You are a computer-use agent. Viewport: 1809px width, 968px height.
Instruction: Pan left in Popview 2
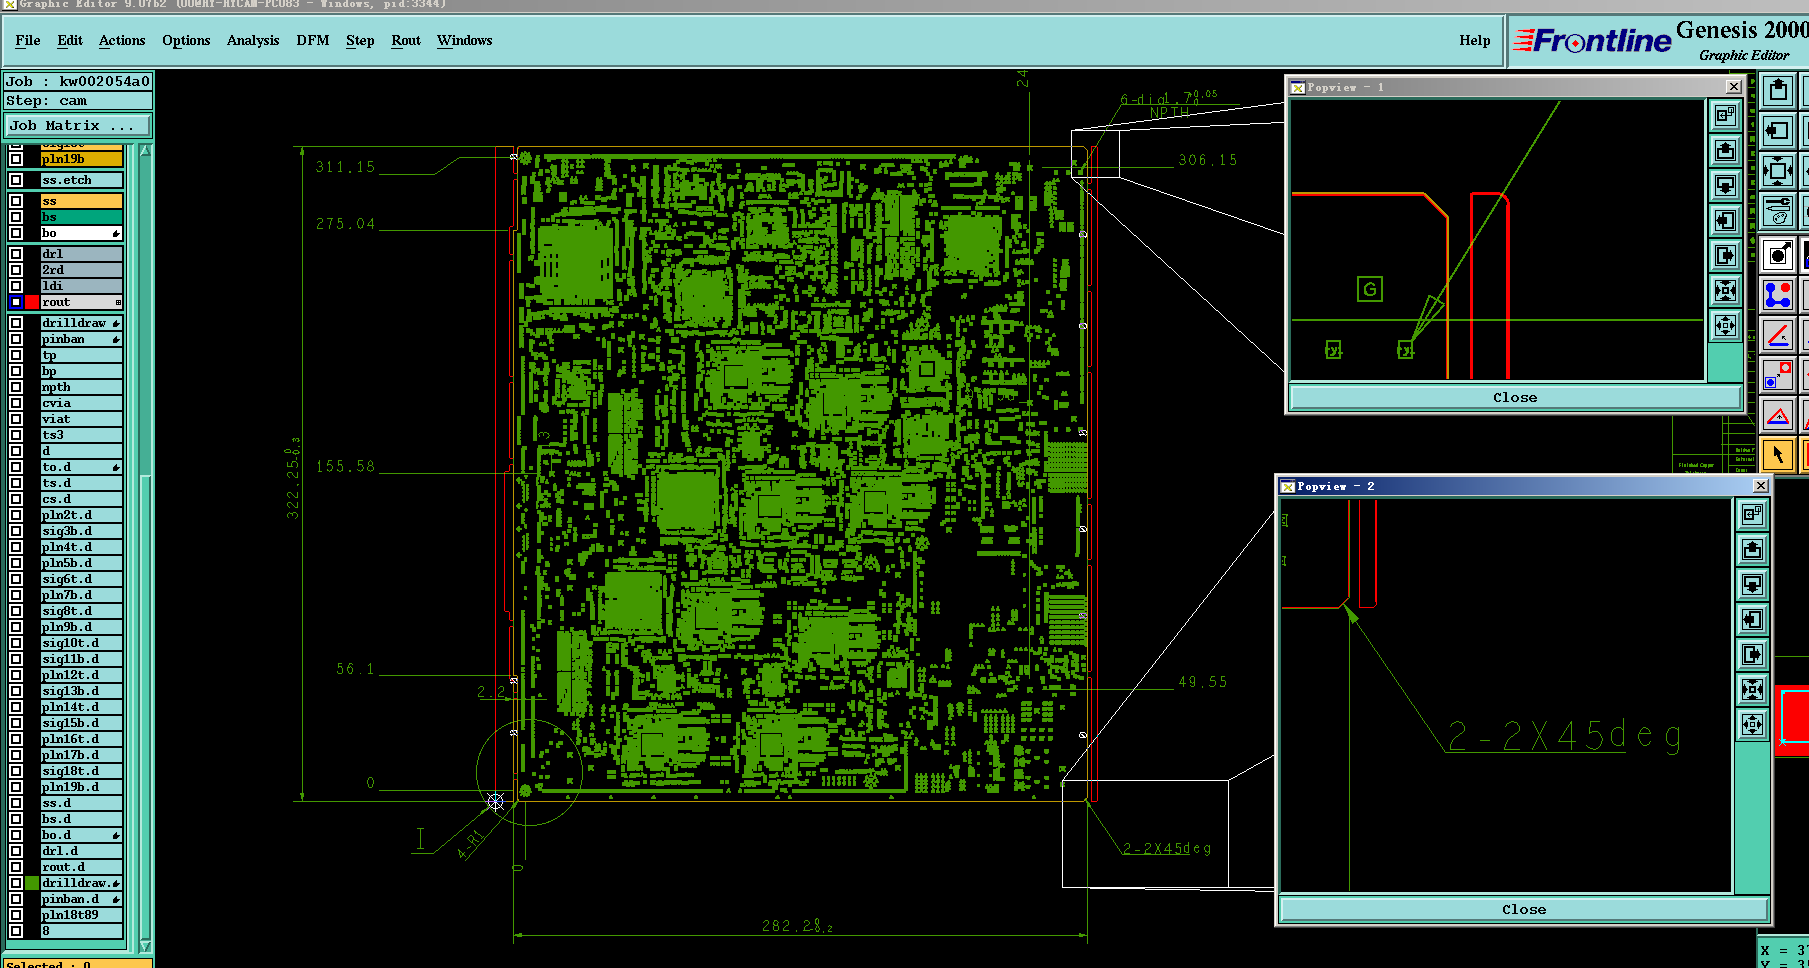coord(1752,619)
